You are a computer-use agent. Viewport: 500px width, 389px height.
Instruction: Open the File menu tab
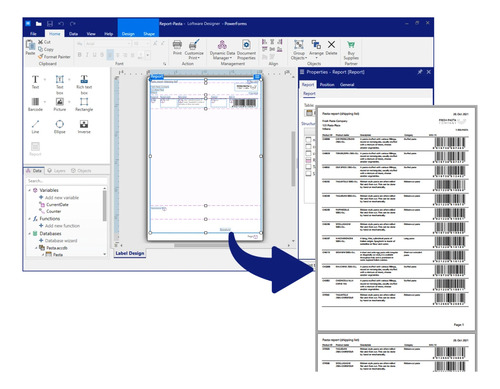click(33, 34)
